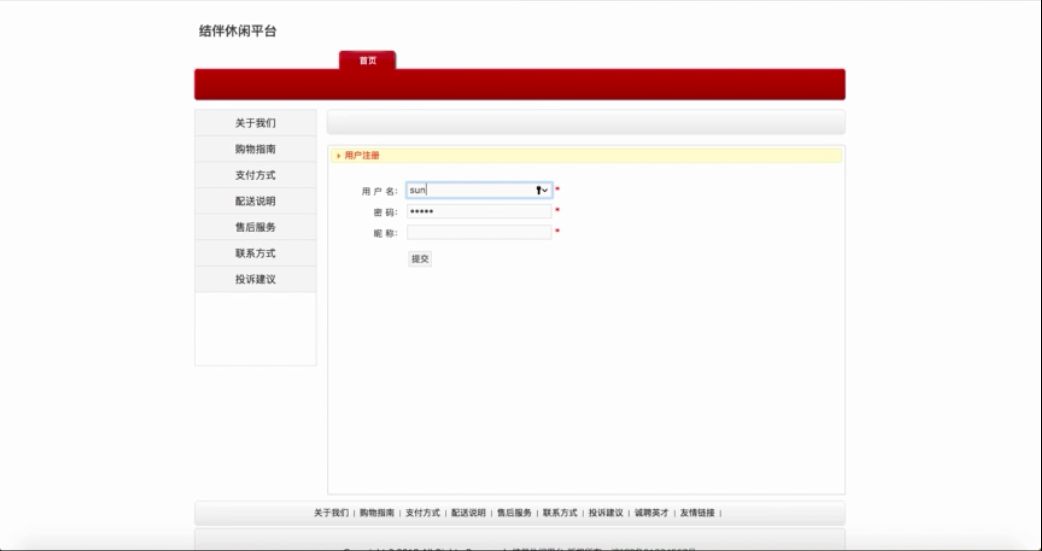Click the 用户名 field label
This screenshot has height=551, width=1042.
pyautogui.click(x=379, y=191)
